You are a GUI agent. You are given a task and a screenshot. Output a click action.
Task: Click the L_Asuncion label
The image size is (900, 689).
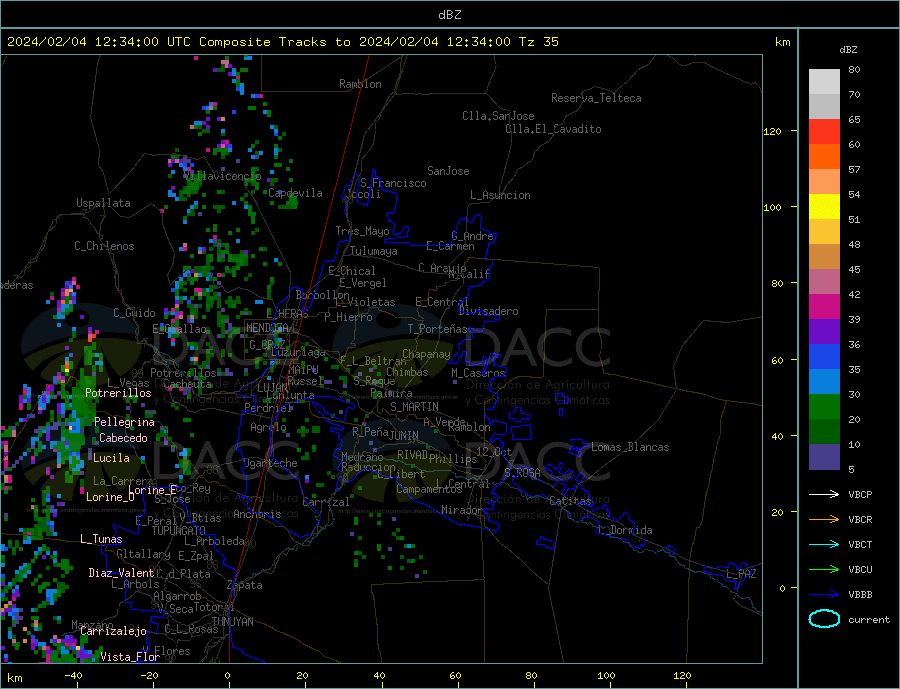(x=500, y=195)
